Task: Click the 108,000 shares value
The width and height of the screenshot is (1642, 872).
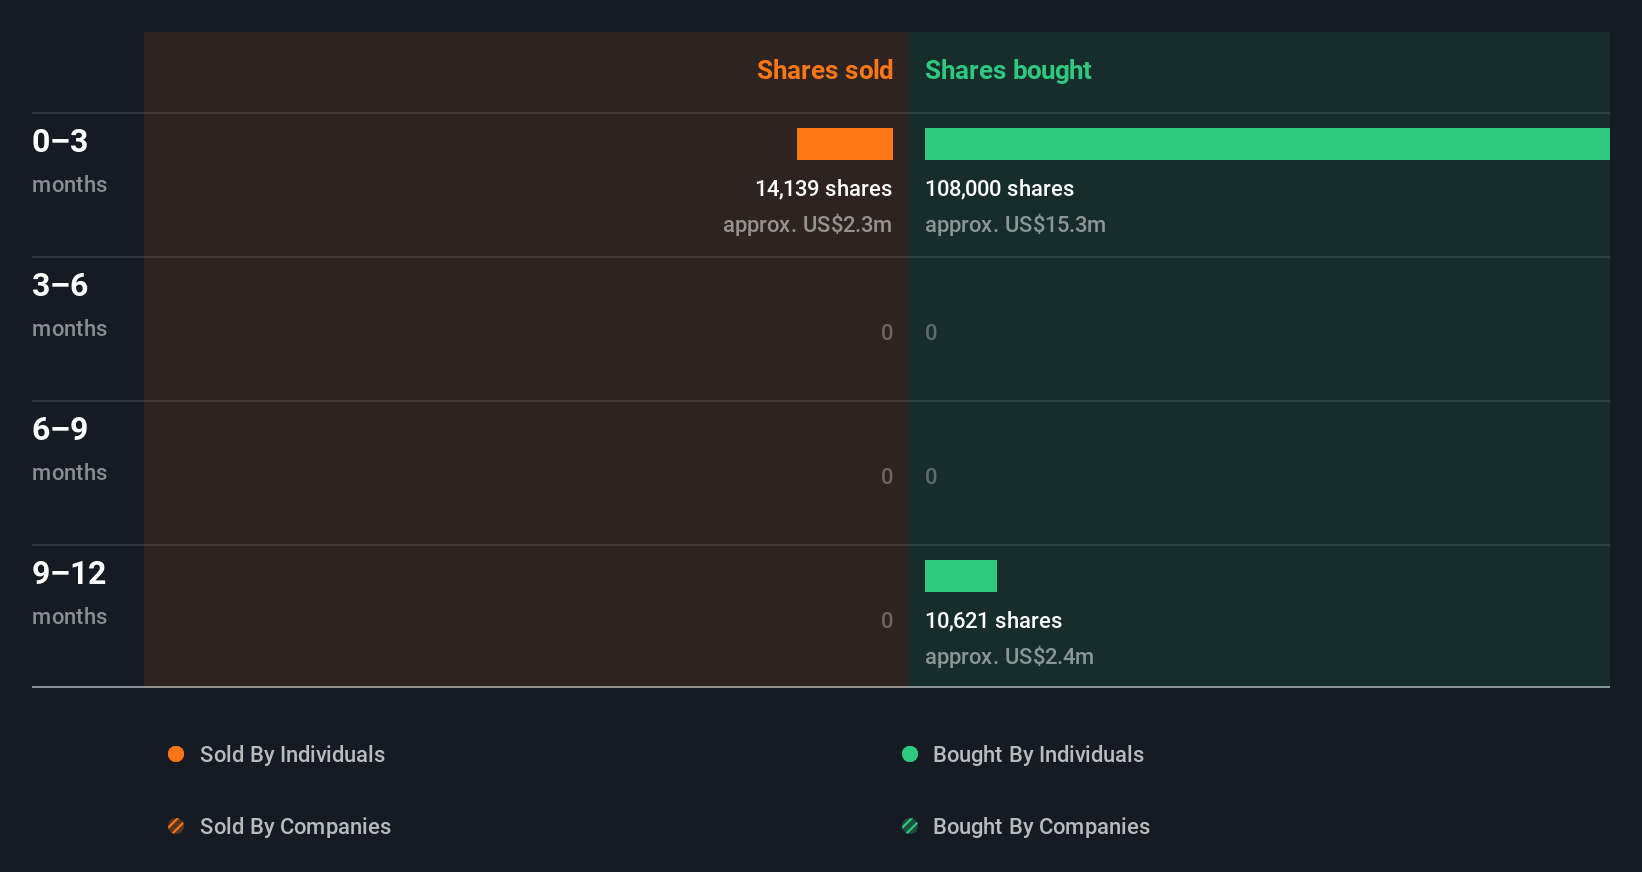Action: click(999, 188)
